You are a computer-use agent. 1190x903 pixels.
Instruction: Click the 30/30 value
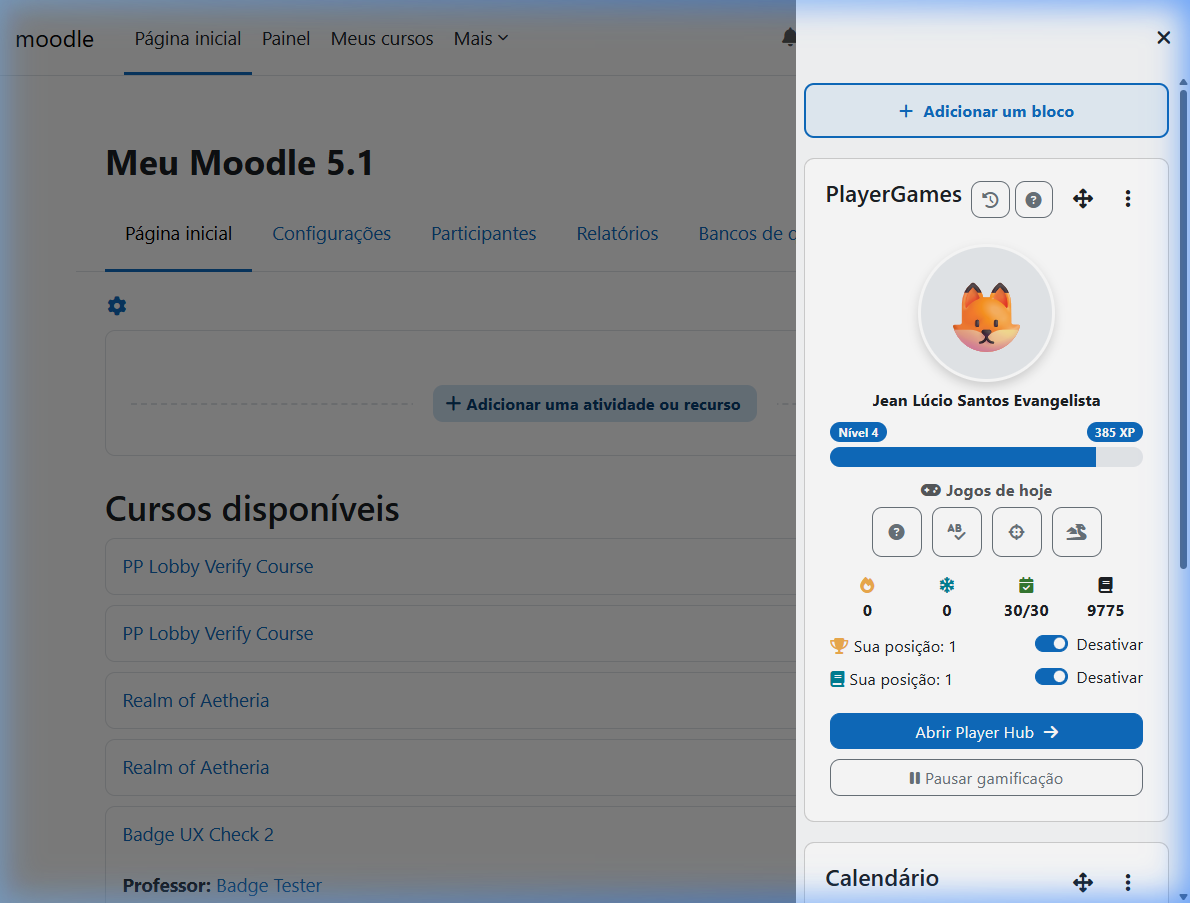pyautogui.click(x=1026, y=611)
